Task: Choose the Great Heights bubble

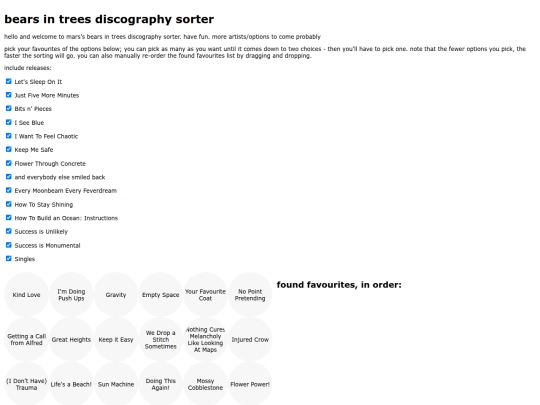Action: click(71, 339)
